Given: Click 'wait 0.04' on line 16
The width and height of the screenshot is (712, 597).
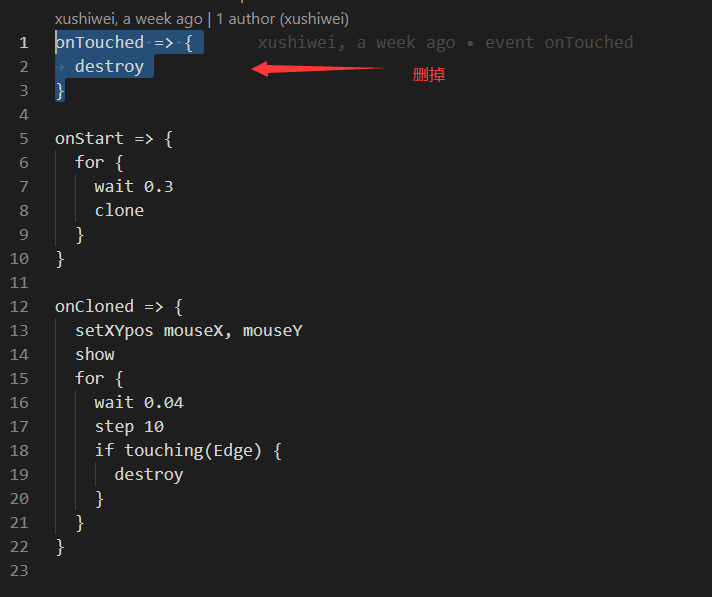Looking at the screenshot, I should click(139, 403).
